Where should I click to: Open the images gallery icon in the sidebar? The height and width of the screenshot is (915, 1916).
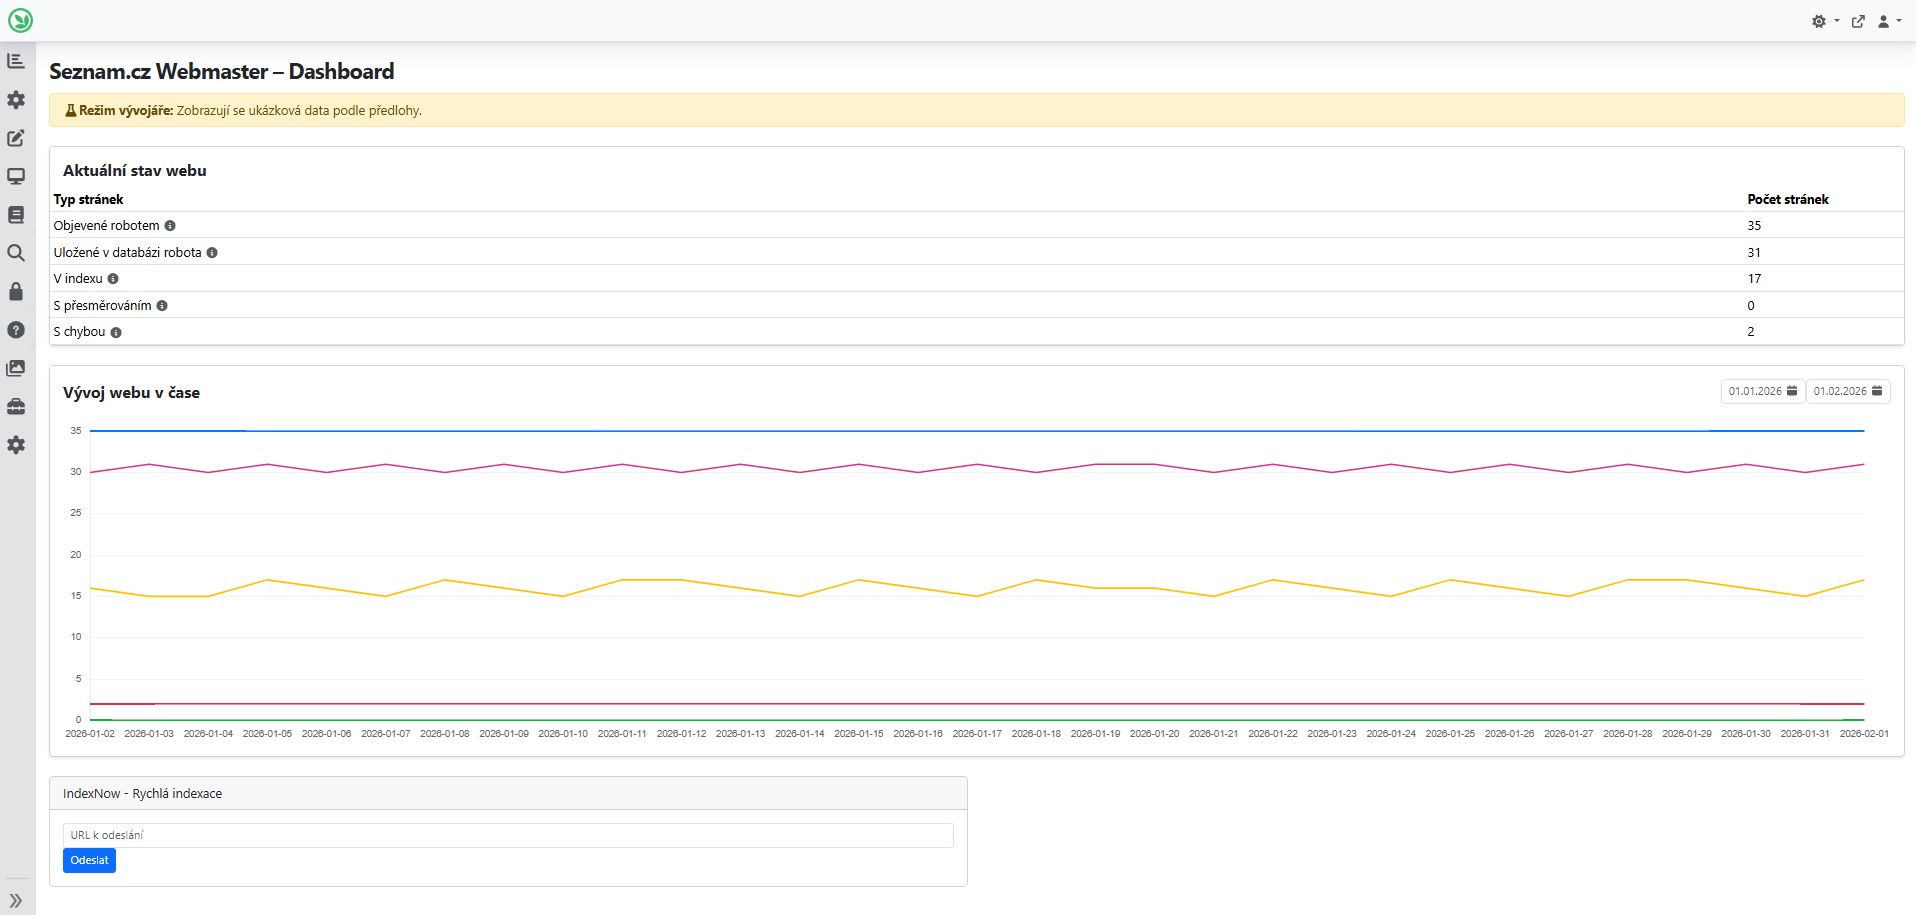pyautogui.click(x=16, y=368)
